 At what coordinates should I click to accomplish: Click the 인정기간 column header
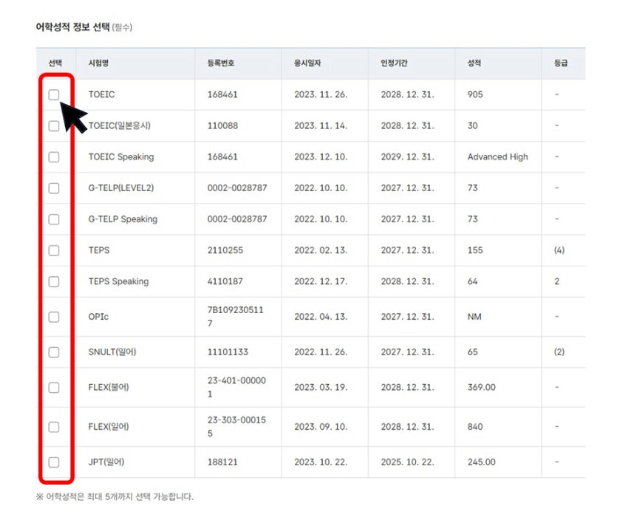[394, 63]
